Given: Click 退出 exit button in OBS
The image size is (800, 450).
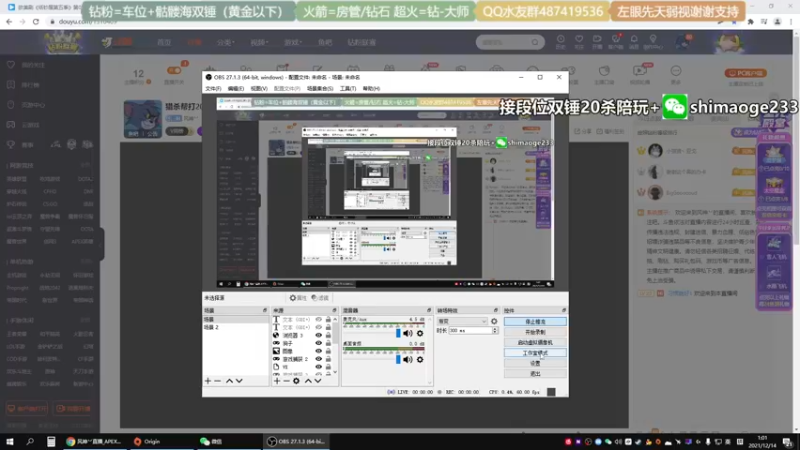Looking at the screenshot, I should [x=535, y=374].
